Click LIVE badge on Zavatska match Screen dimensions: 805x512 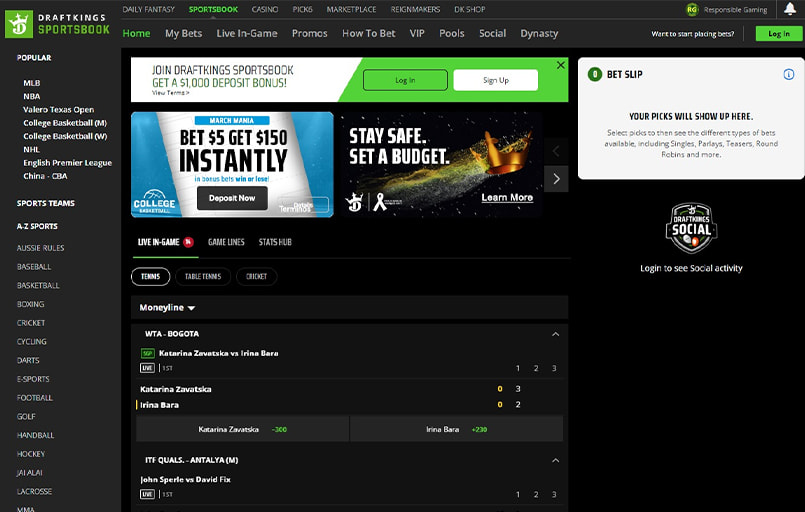point(147,368)
